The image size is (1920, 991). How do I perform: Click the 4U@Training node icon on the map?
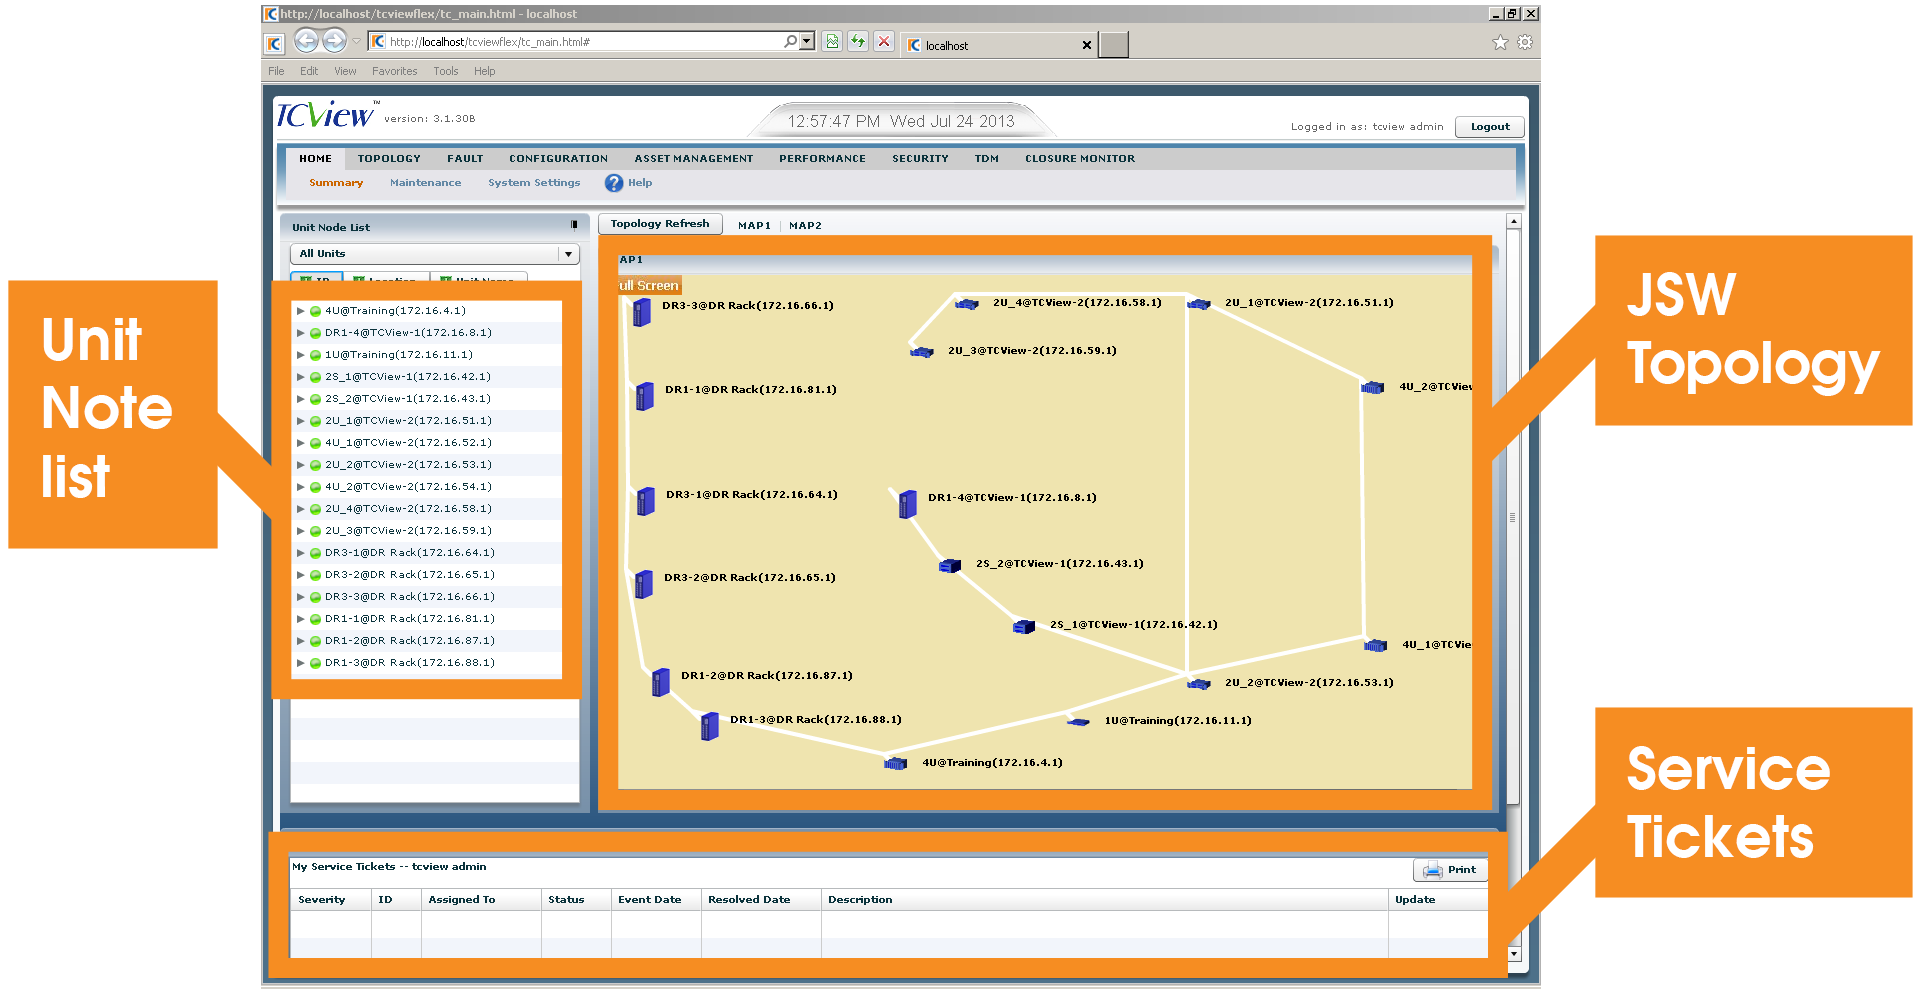[x=896, y=764]
